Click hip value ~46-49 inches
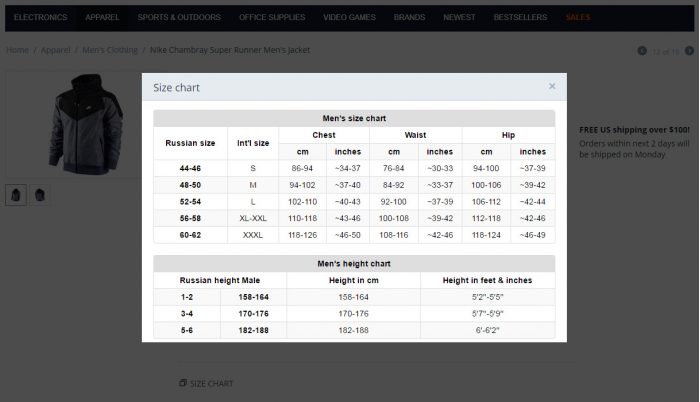Image resolution: width=700 pixels, height=402 pixels. pyautogui.click(x=533, y=235)
